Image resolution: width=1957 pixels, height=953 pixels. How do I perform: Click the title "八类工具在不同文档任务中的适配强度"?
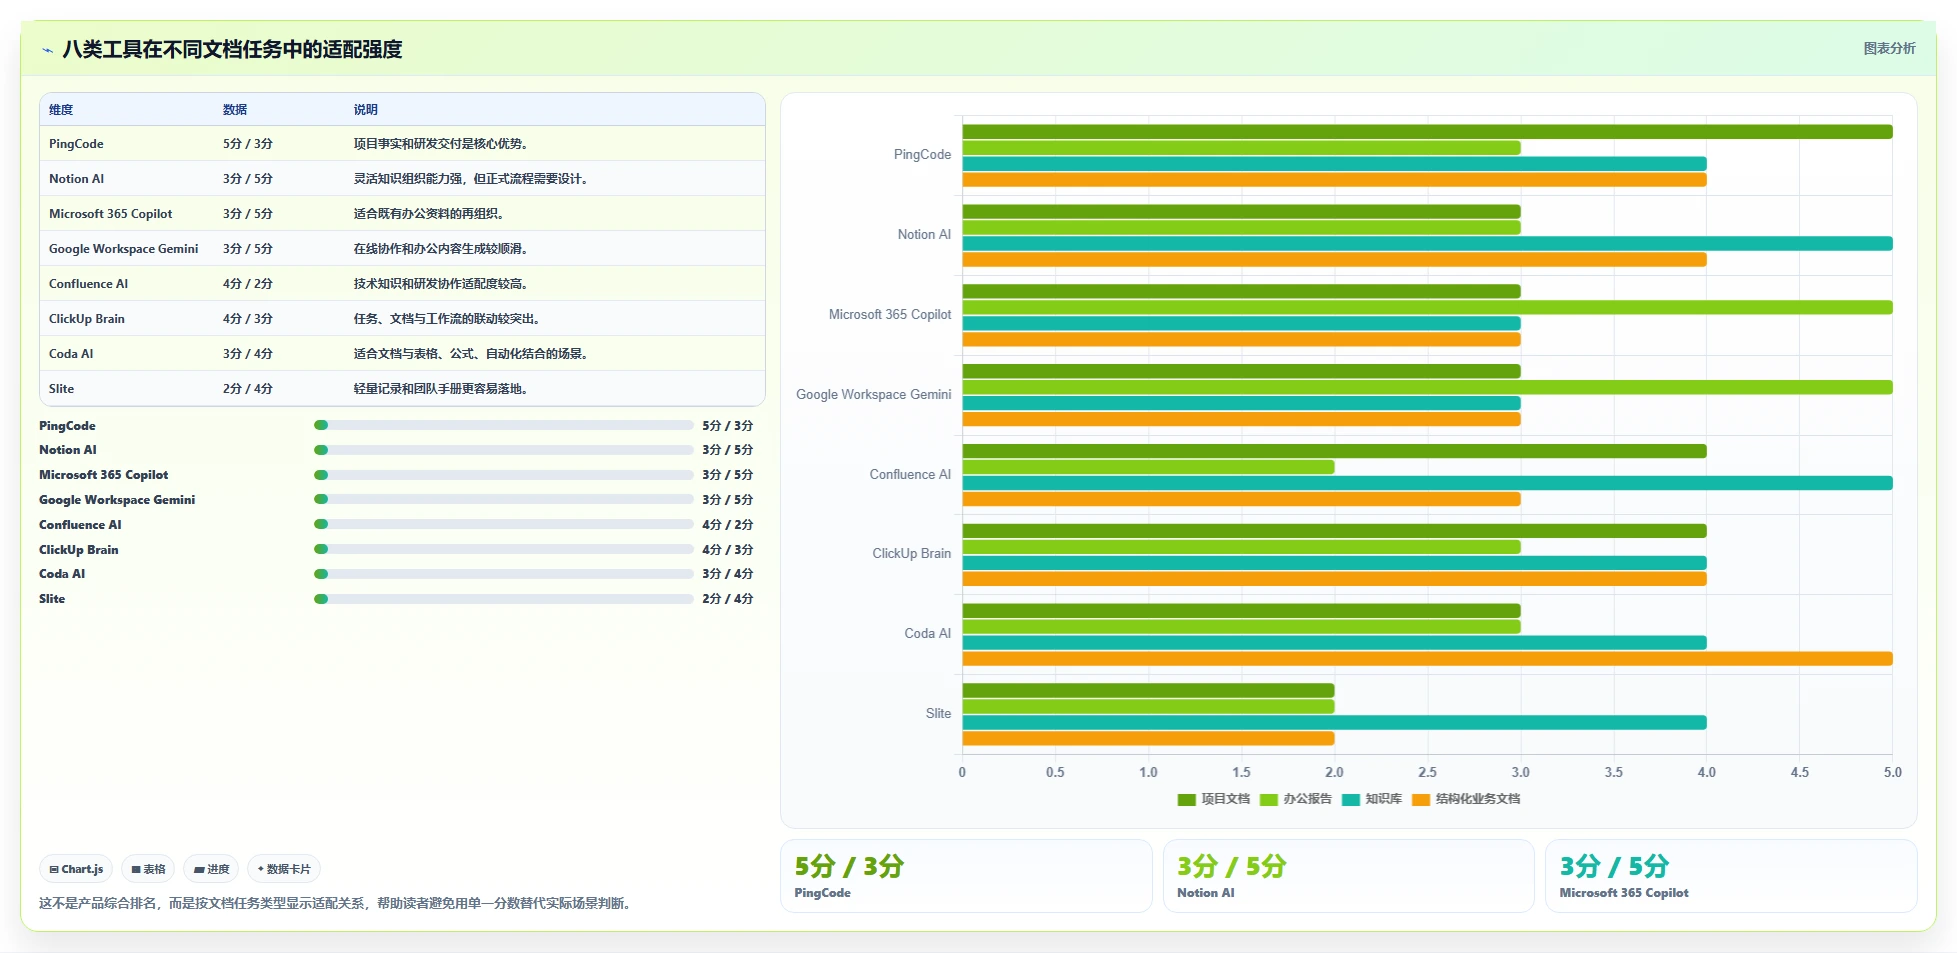pos(232,50)
